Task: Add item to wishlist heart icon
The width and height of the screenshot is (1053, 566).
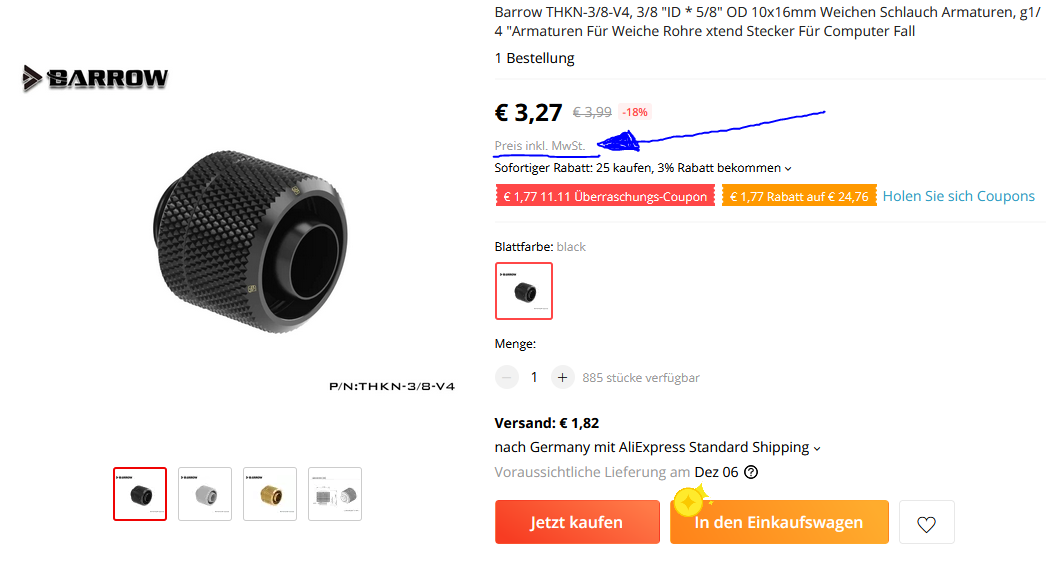Action: point(926,522)
